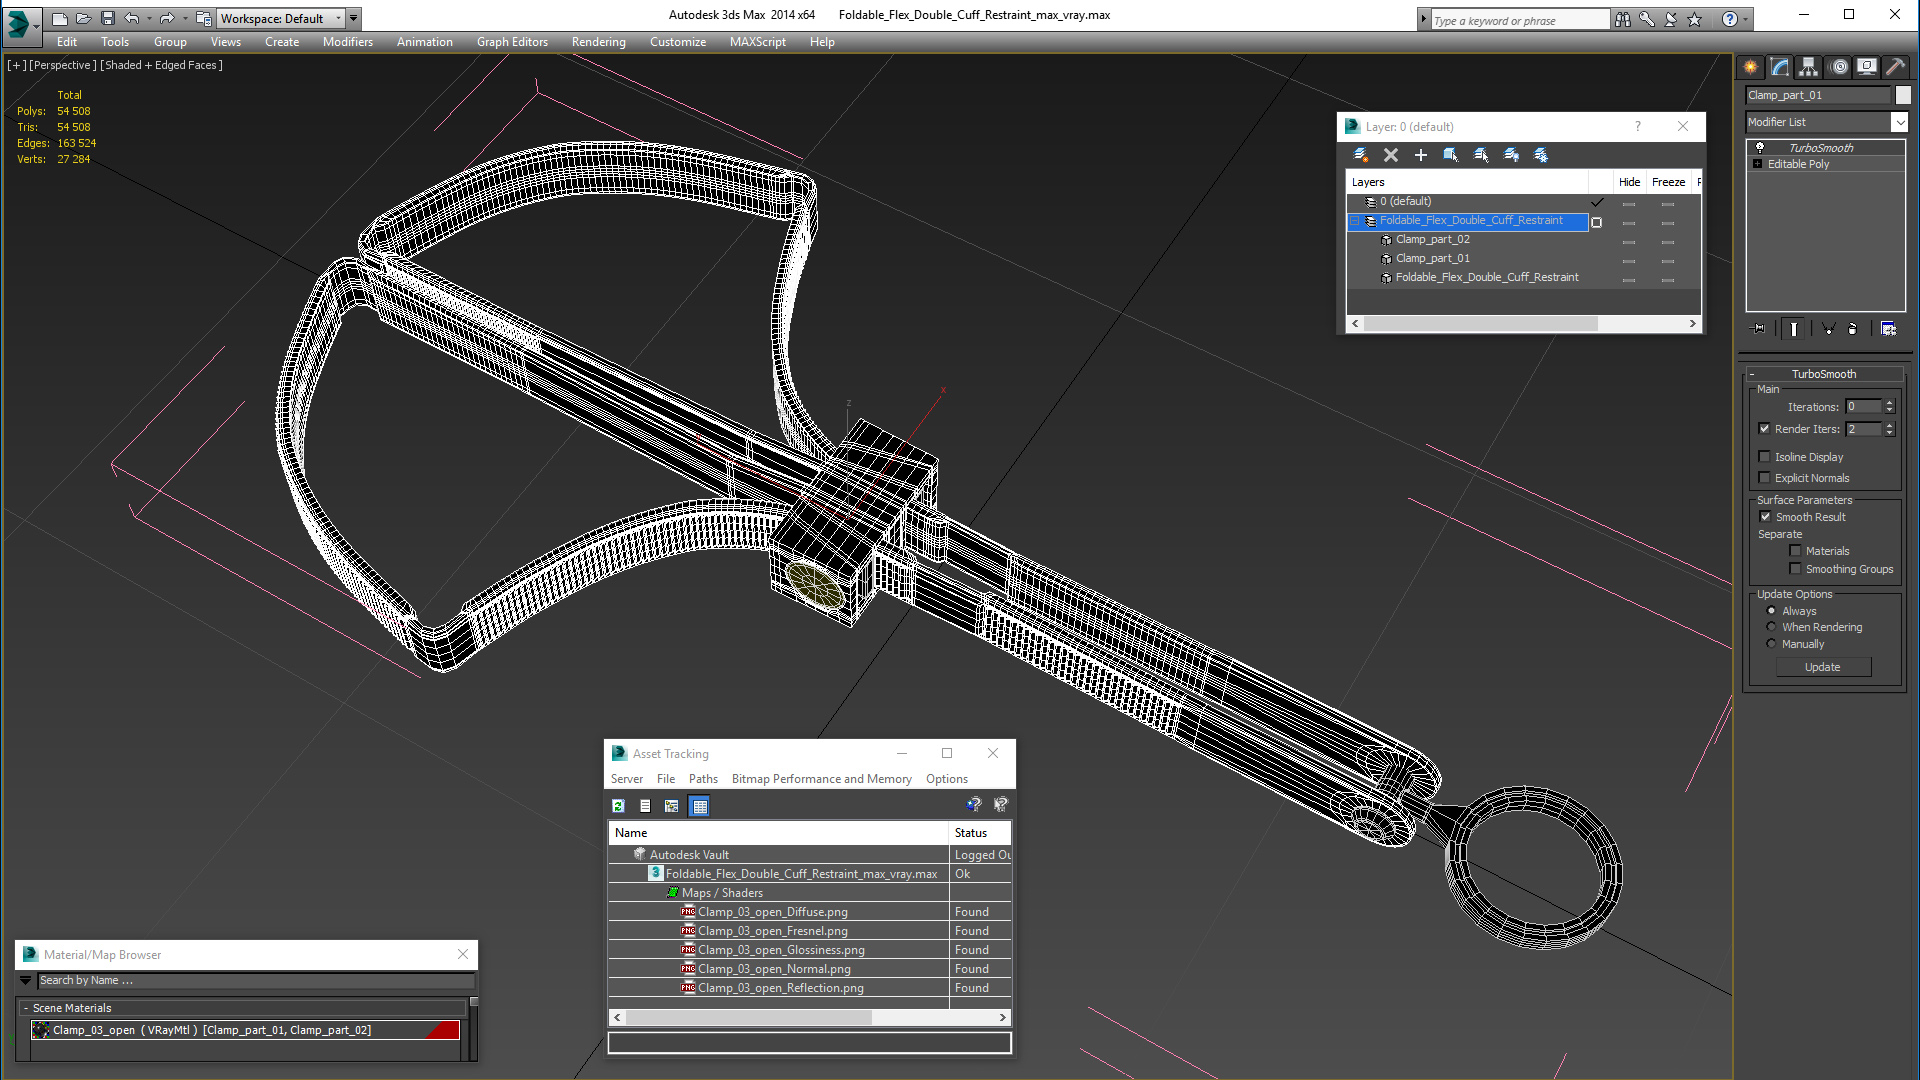Expand the Editable Poly stack entry
Screen dimensions: 1920x1080
[x=1757, y=164]
